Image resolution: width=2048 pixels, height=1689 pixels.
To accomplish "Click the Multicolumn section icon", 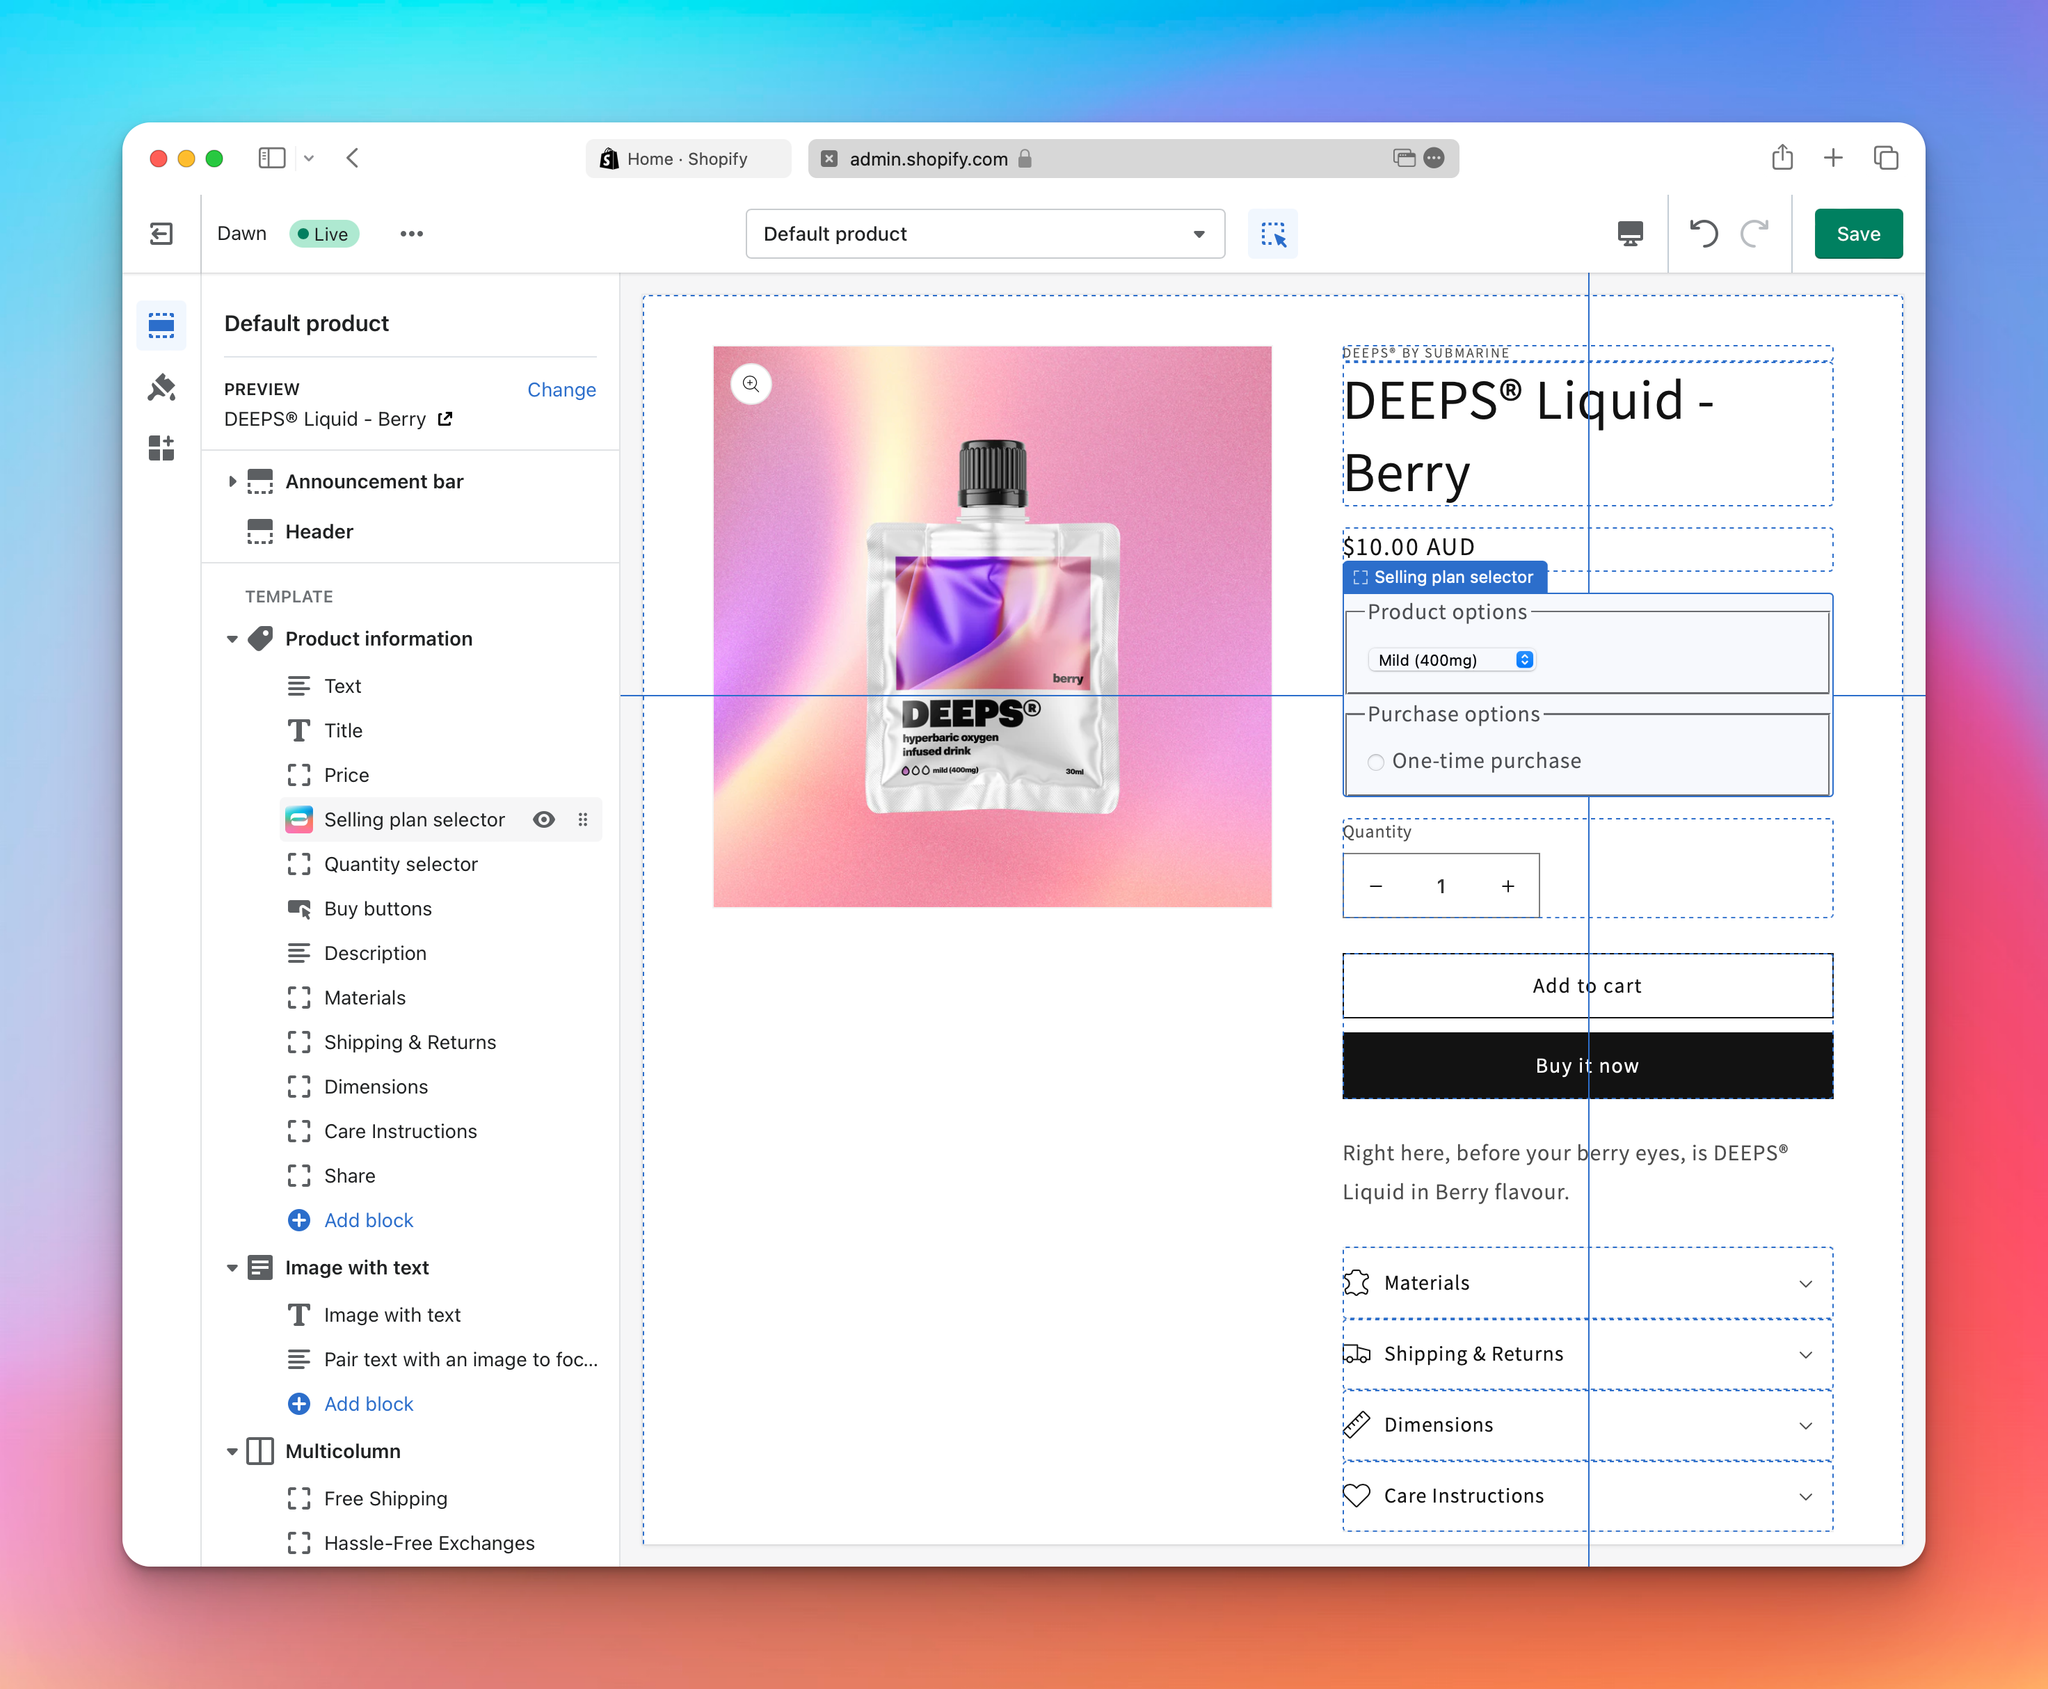I will [x=260, y=1451].
